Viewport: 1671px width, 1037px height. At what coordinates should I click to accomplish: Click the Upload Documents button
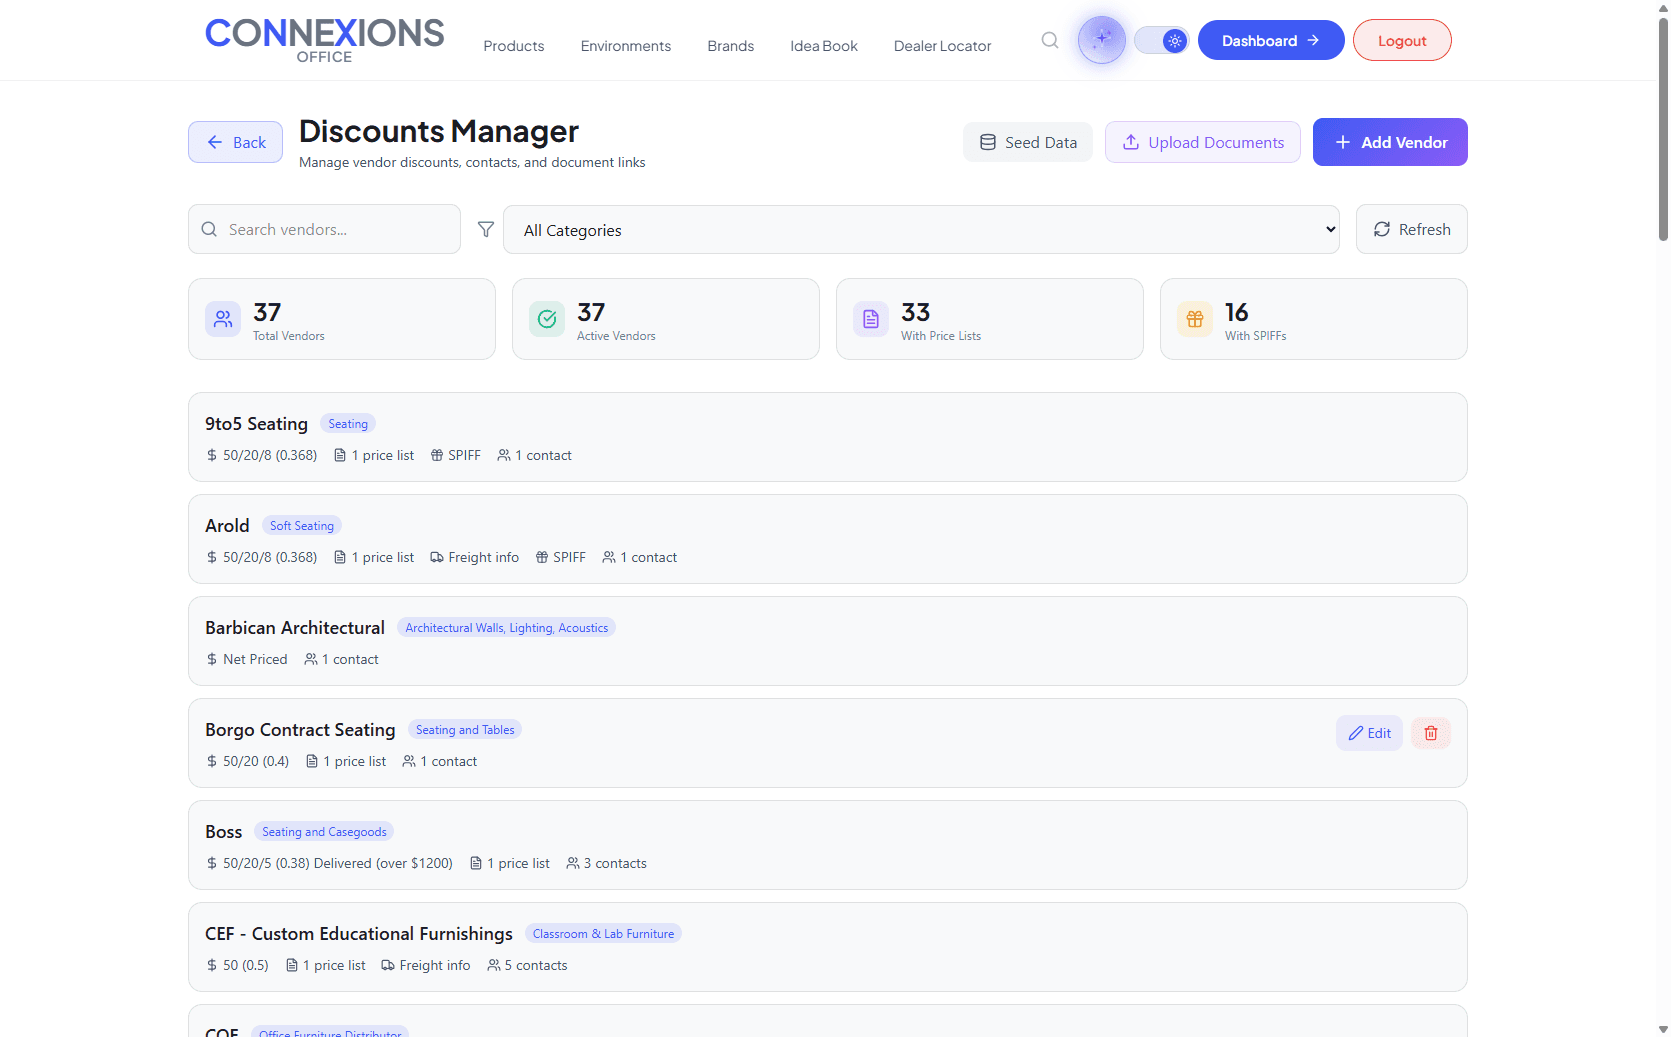1202,142
